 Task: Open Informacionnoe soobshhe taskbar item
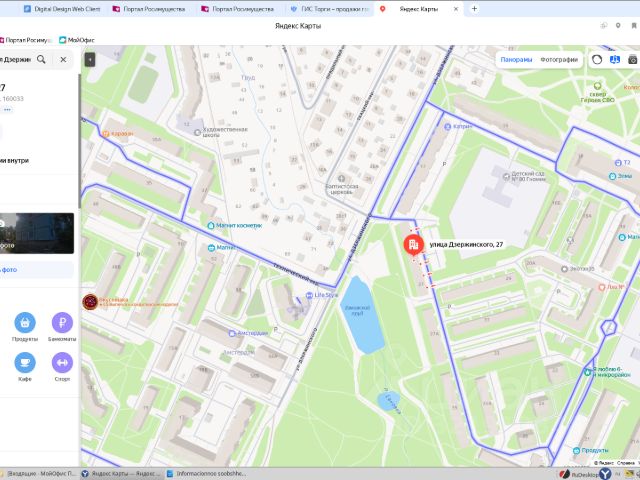coord(207,473)
